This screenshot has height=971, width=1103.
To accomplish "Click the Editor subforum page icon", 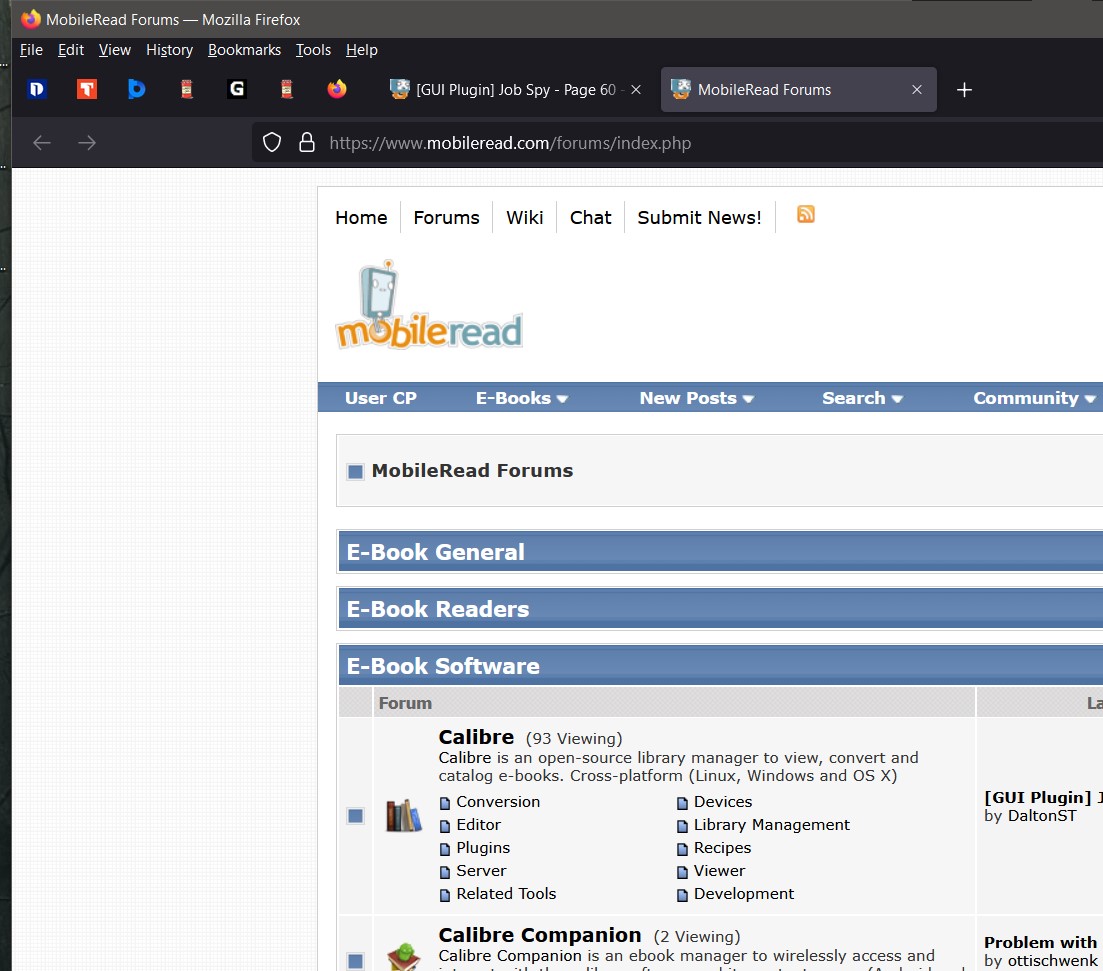I will [x=445, y=826].
